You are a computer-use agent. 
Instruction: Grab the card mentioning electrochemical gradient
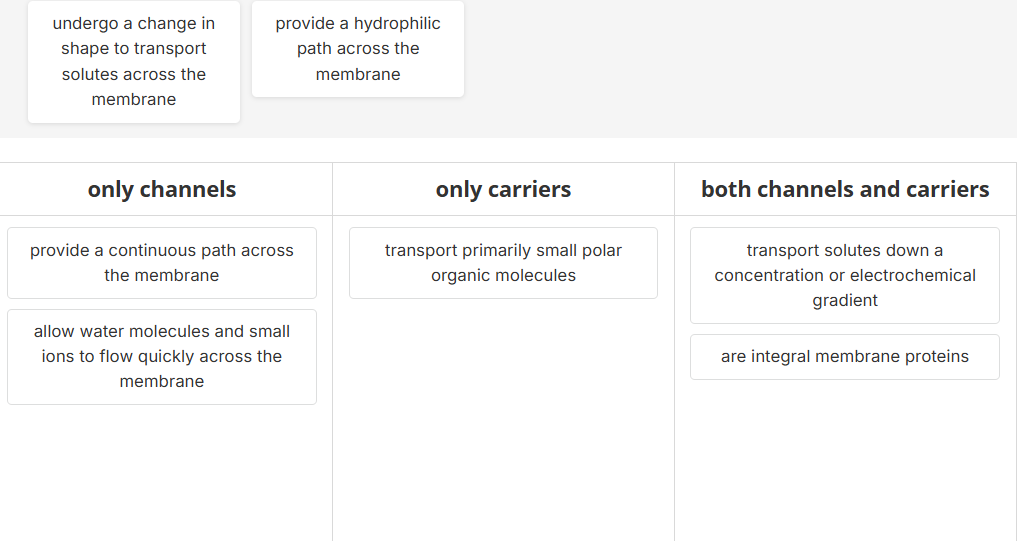click(845, 275)
